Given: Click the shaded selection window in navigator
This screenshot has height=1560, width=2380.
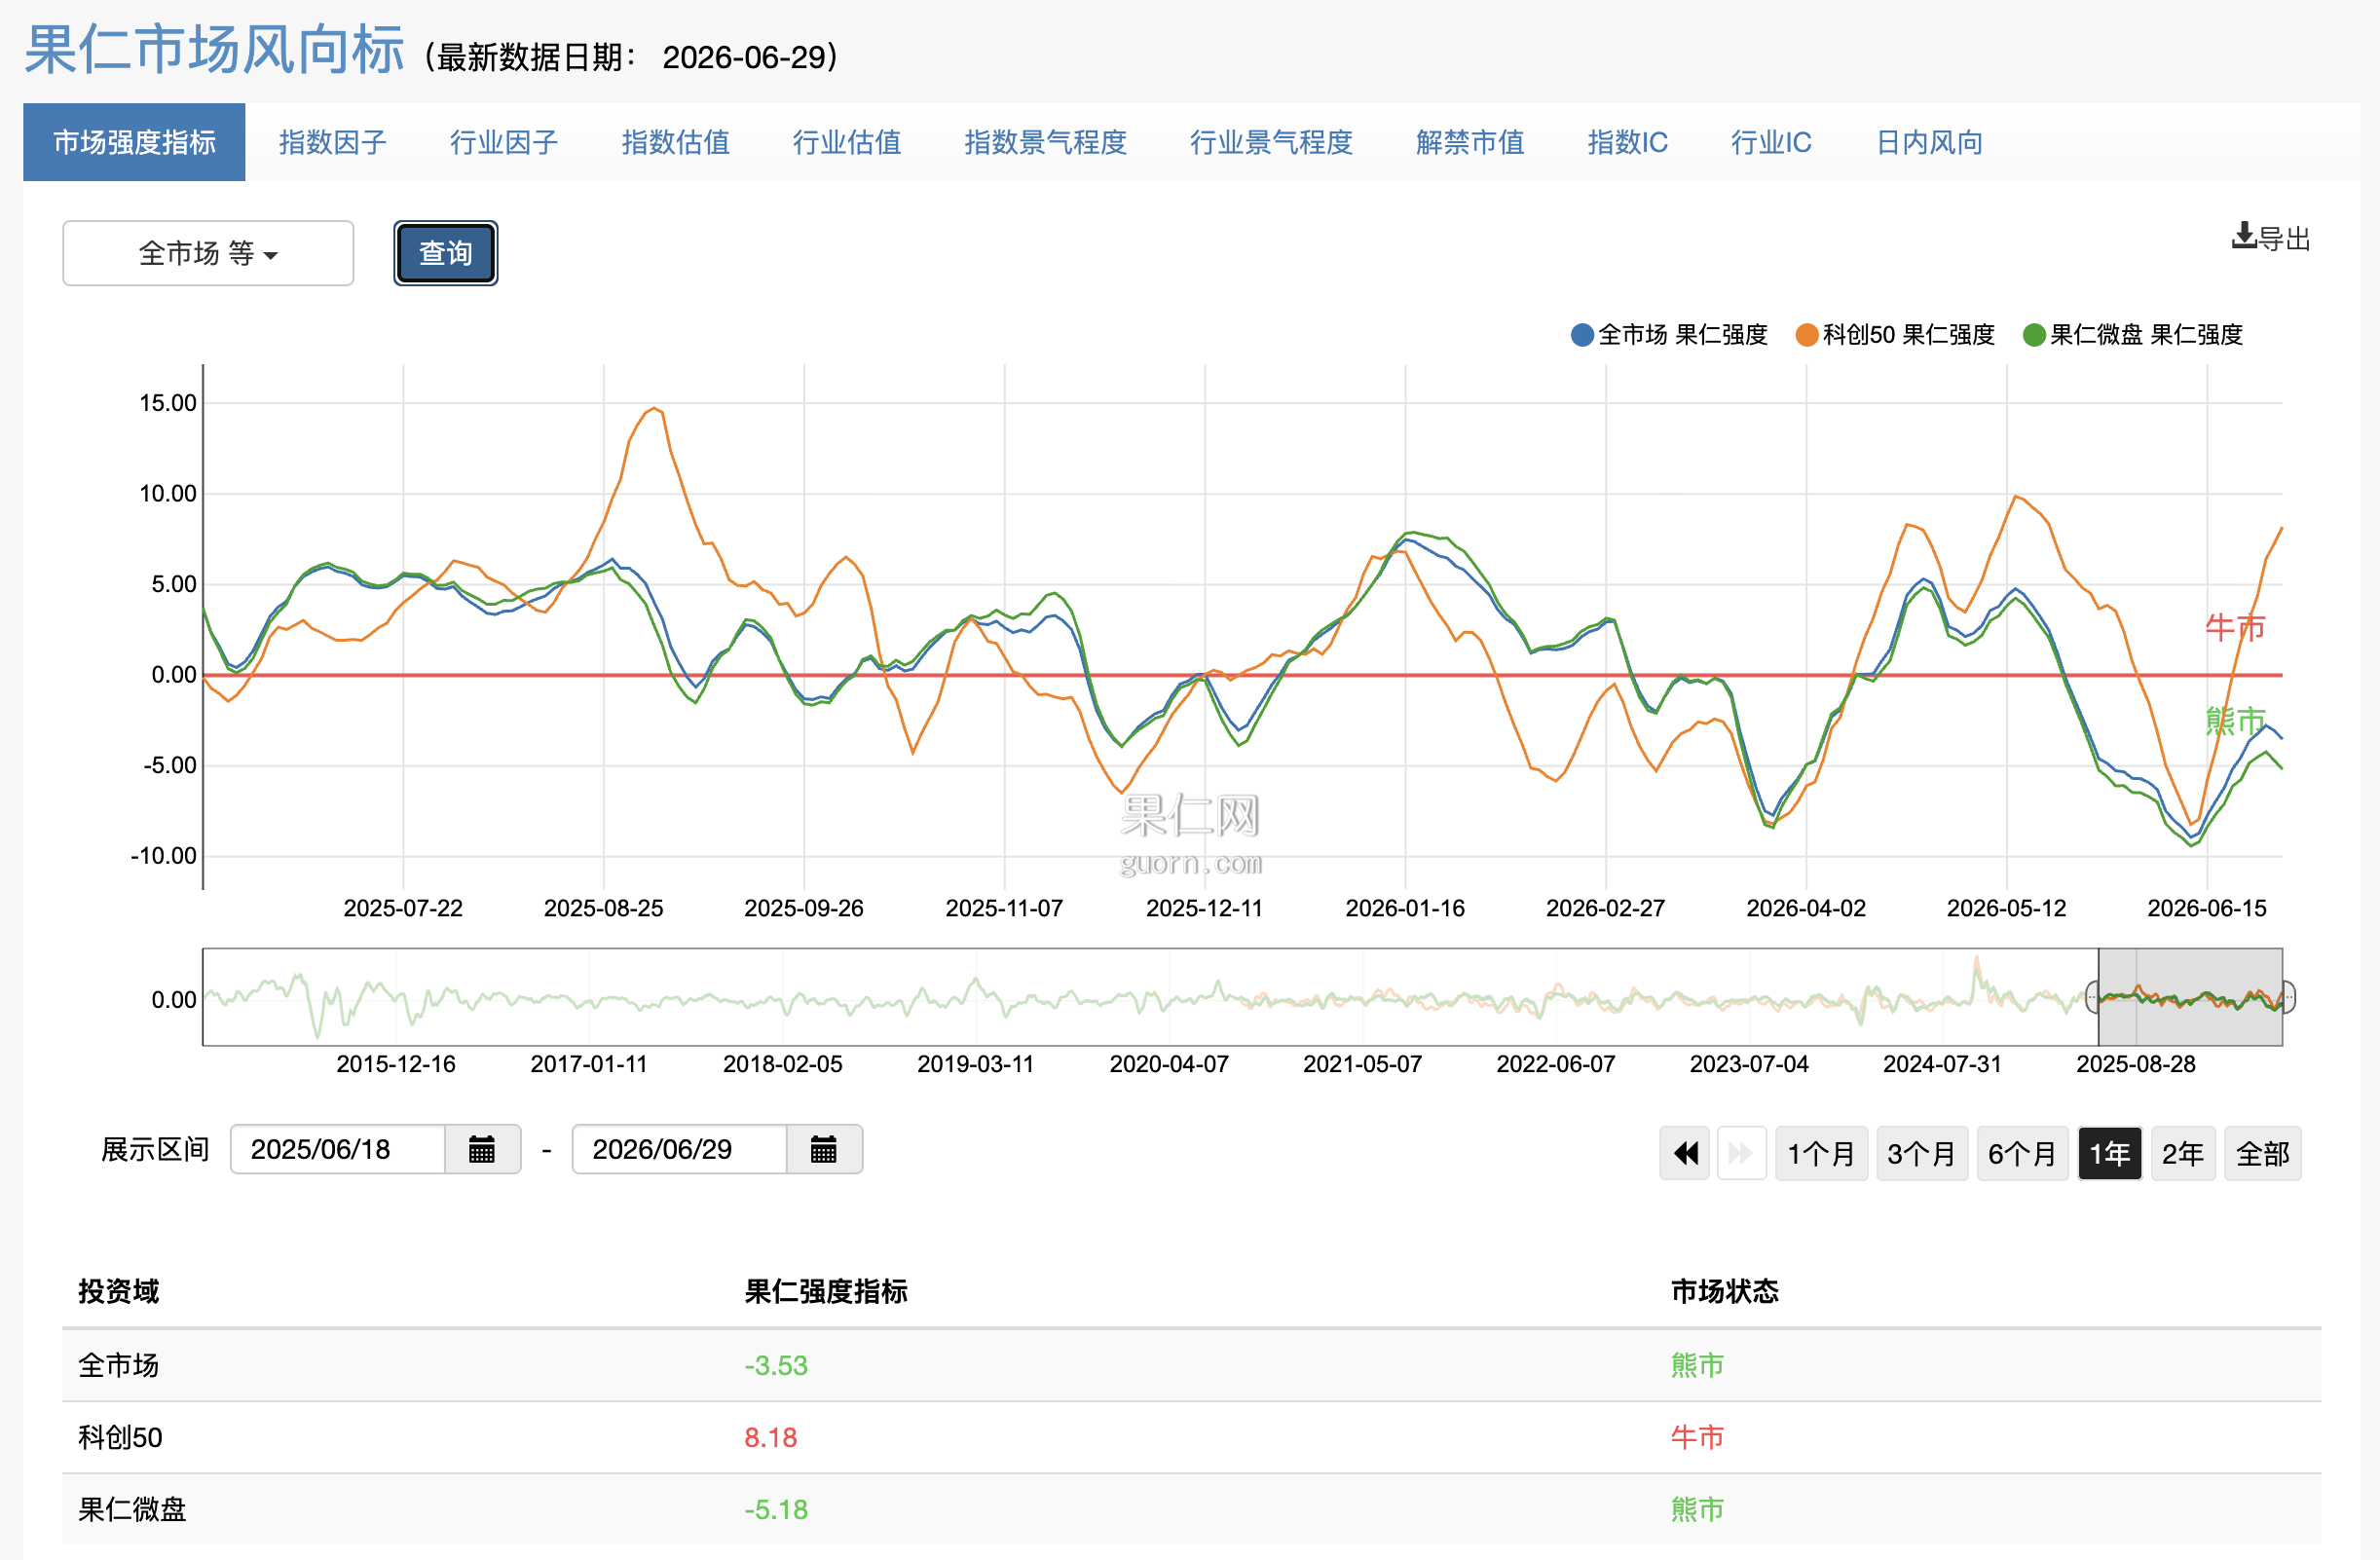Looking at the screenshot, I should [2190, 997].
